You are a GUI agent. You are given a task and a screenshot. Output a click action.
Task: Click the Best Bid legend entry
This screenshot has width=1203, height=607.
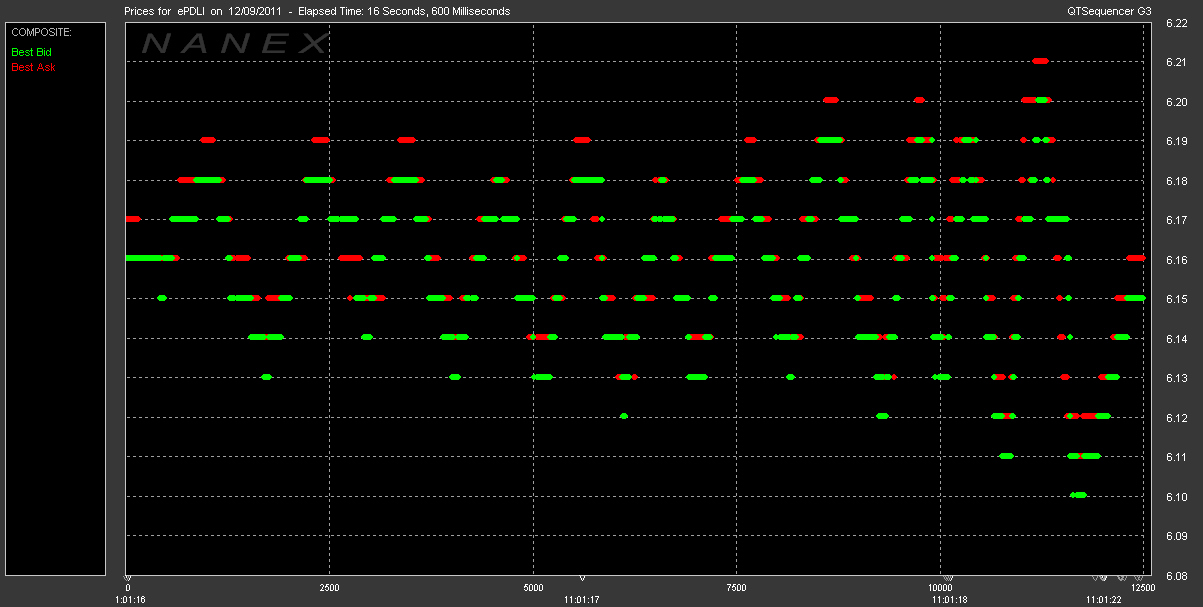pyautogui.click(x=31, y=51)
